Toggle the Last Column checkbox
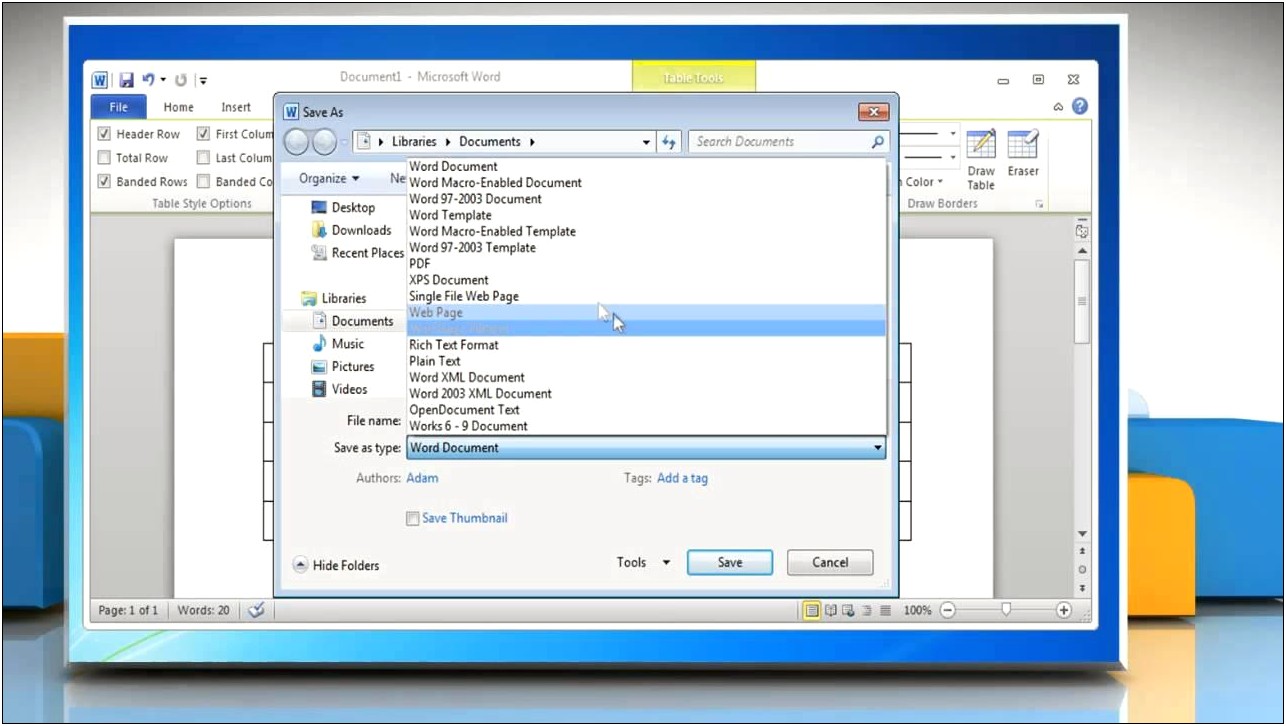 coord(203,158)
